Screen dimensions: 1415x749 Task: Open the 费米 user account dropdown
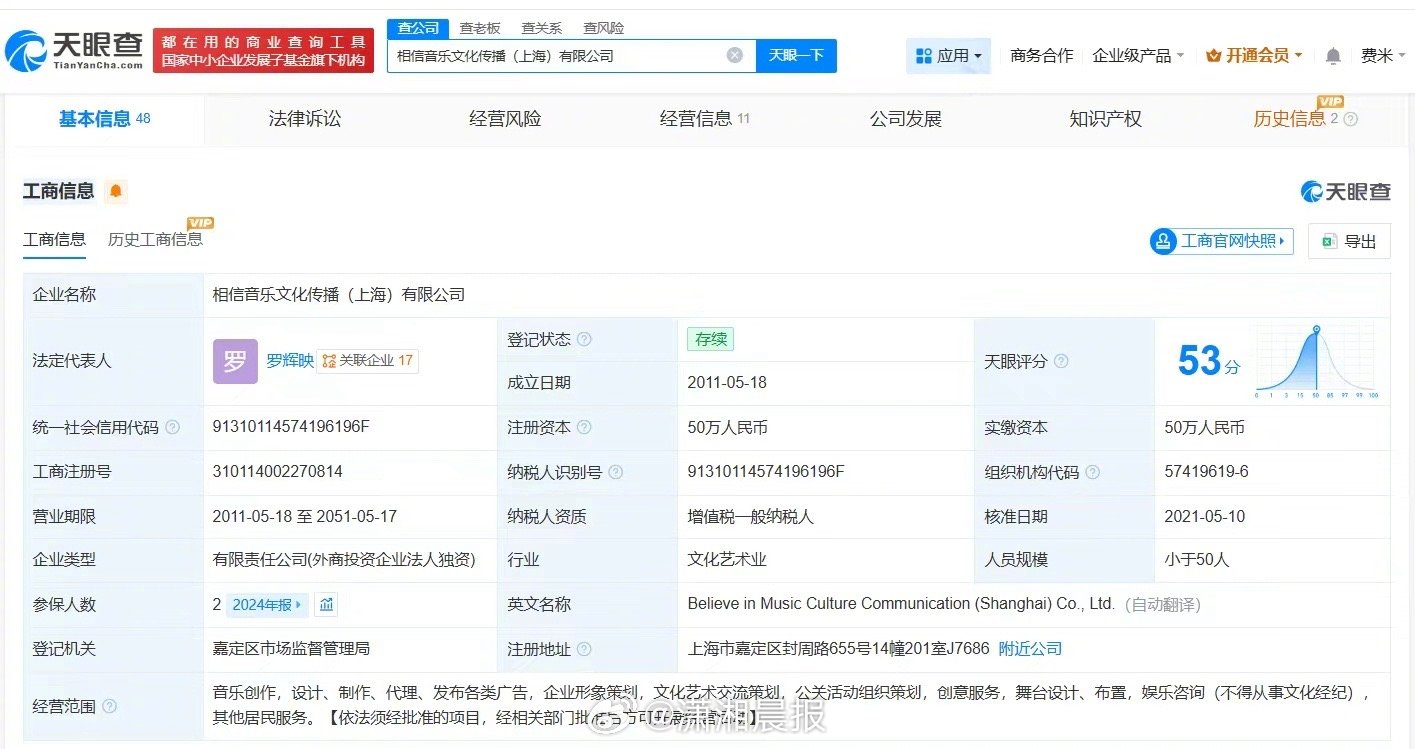tap(1382, 56)
